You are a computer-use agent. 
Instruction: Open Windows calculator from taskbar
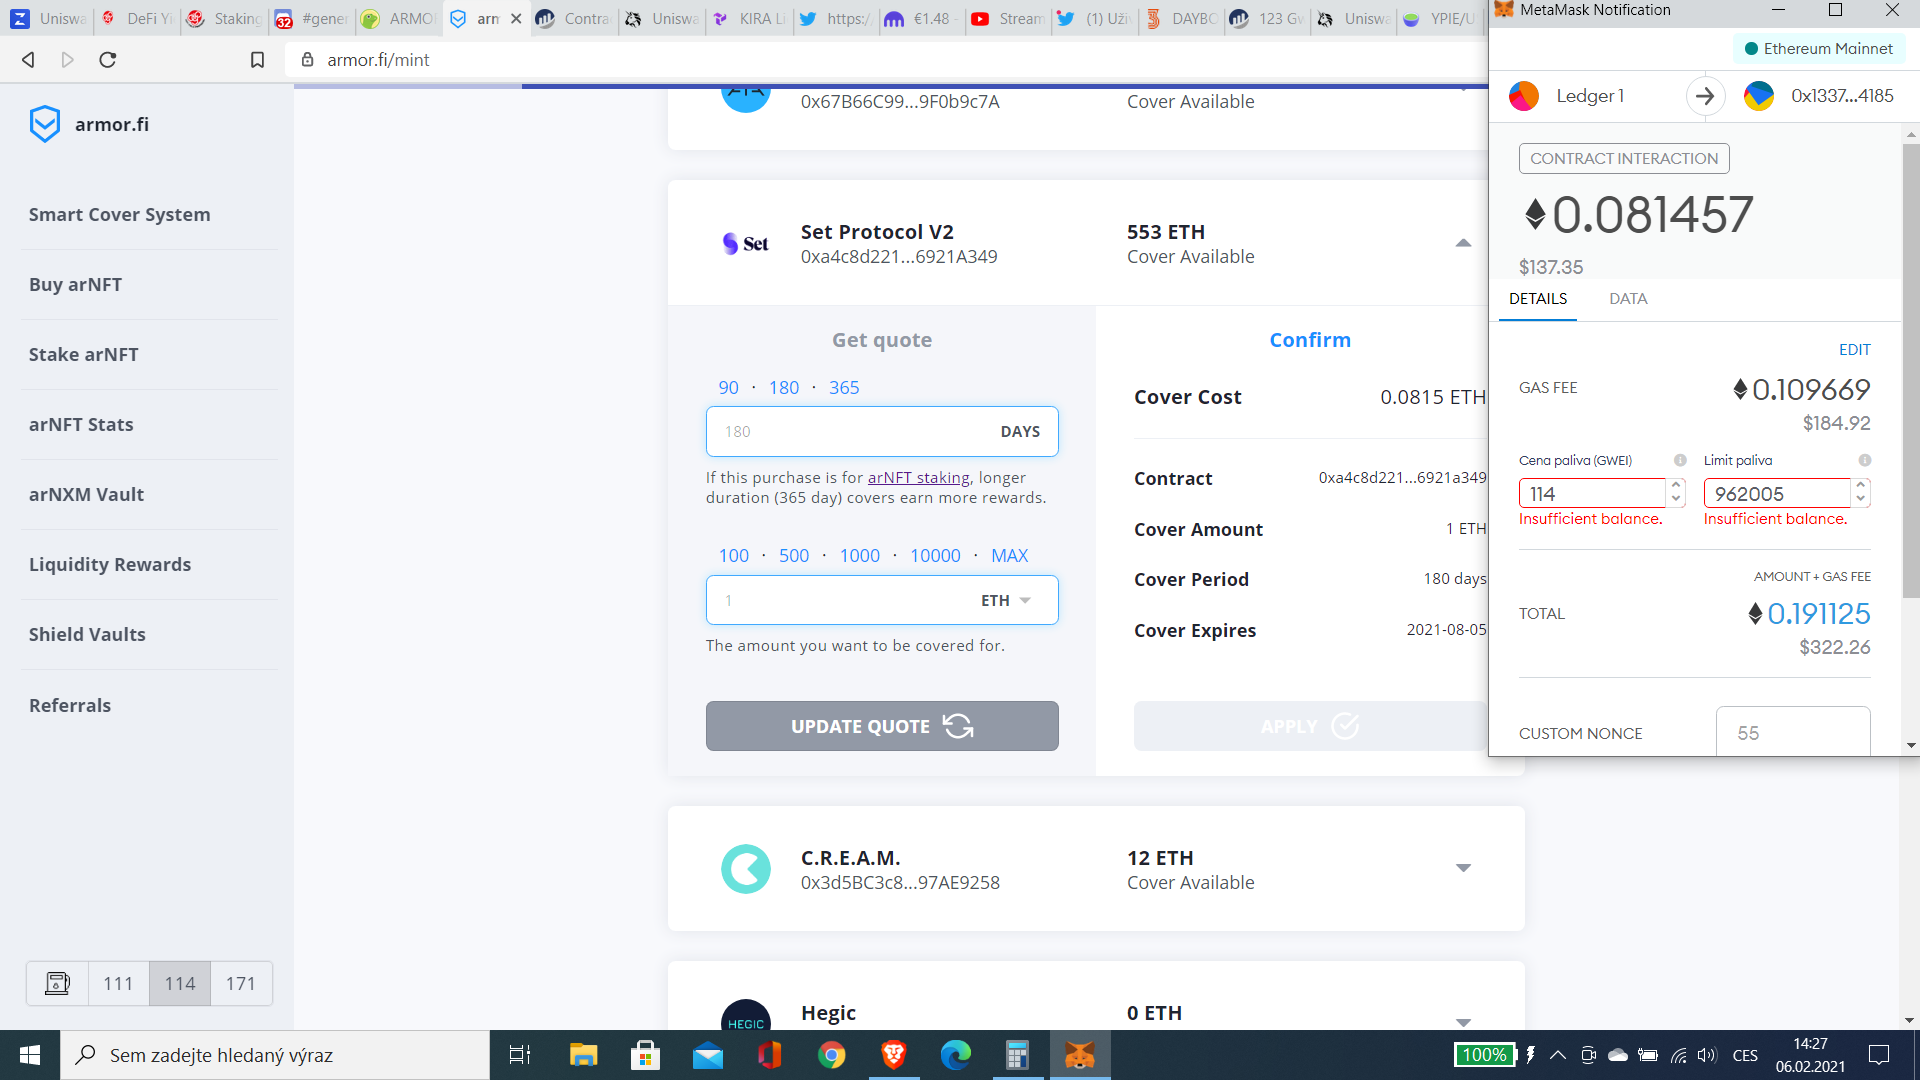pos(1017,1055)
